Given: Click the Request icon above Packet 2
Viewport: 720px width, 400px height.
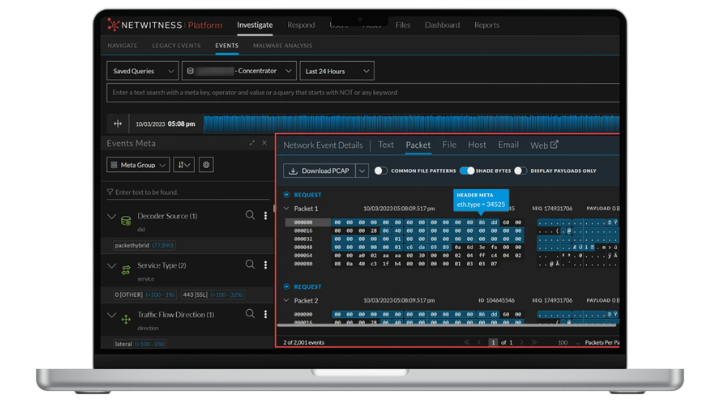Looking at the screenshot, I should click(x=287, y=287).
